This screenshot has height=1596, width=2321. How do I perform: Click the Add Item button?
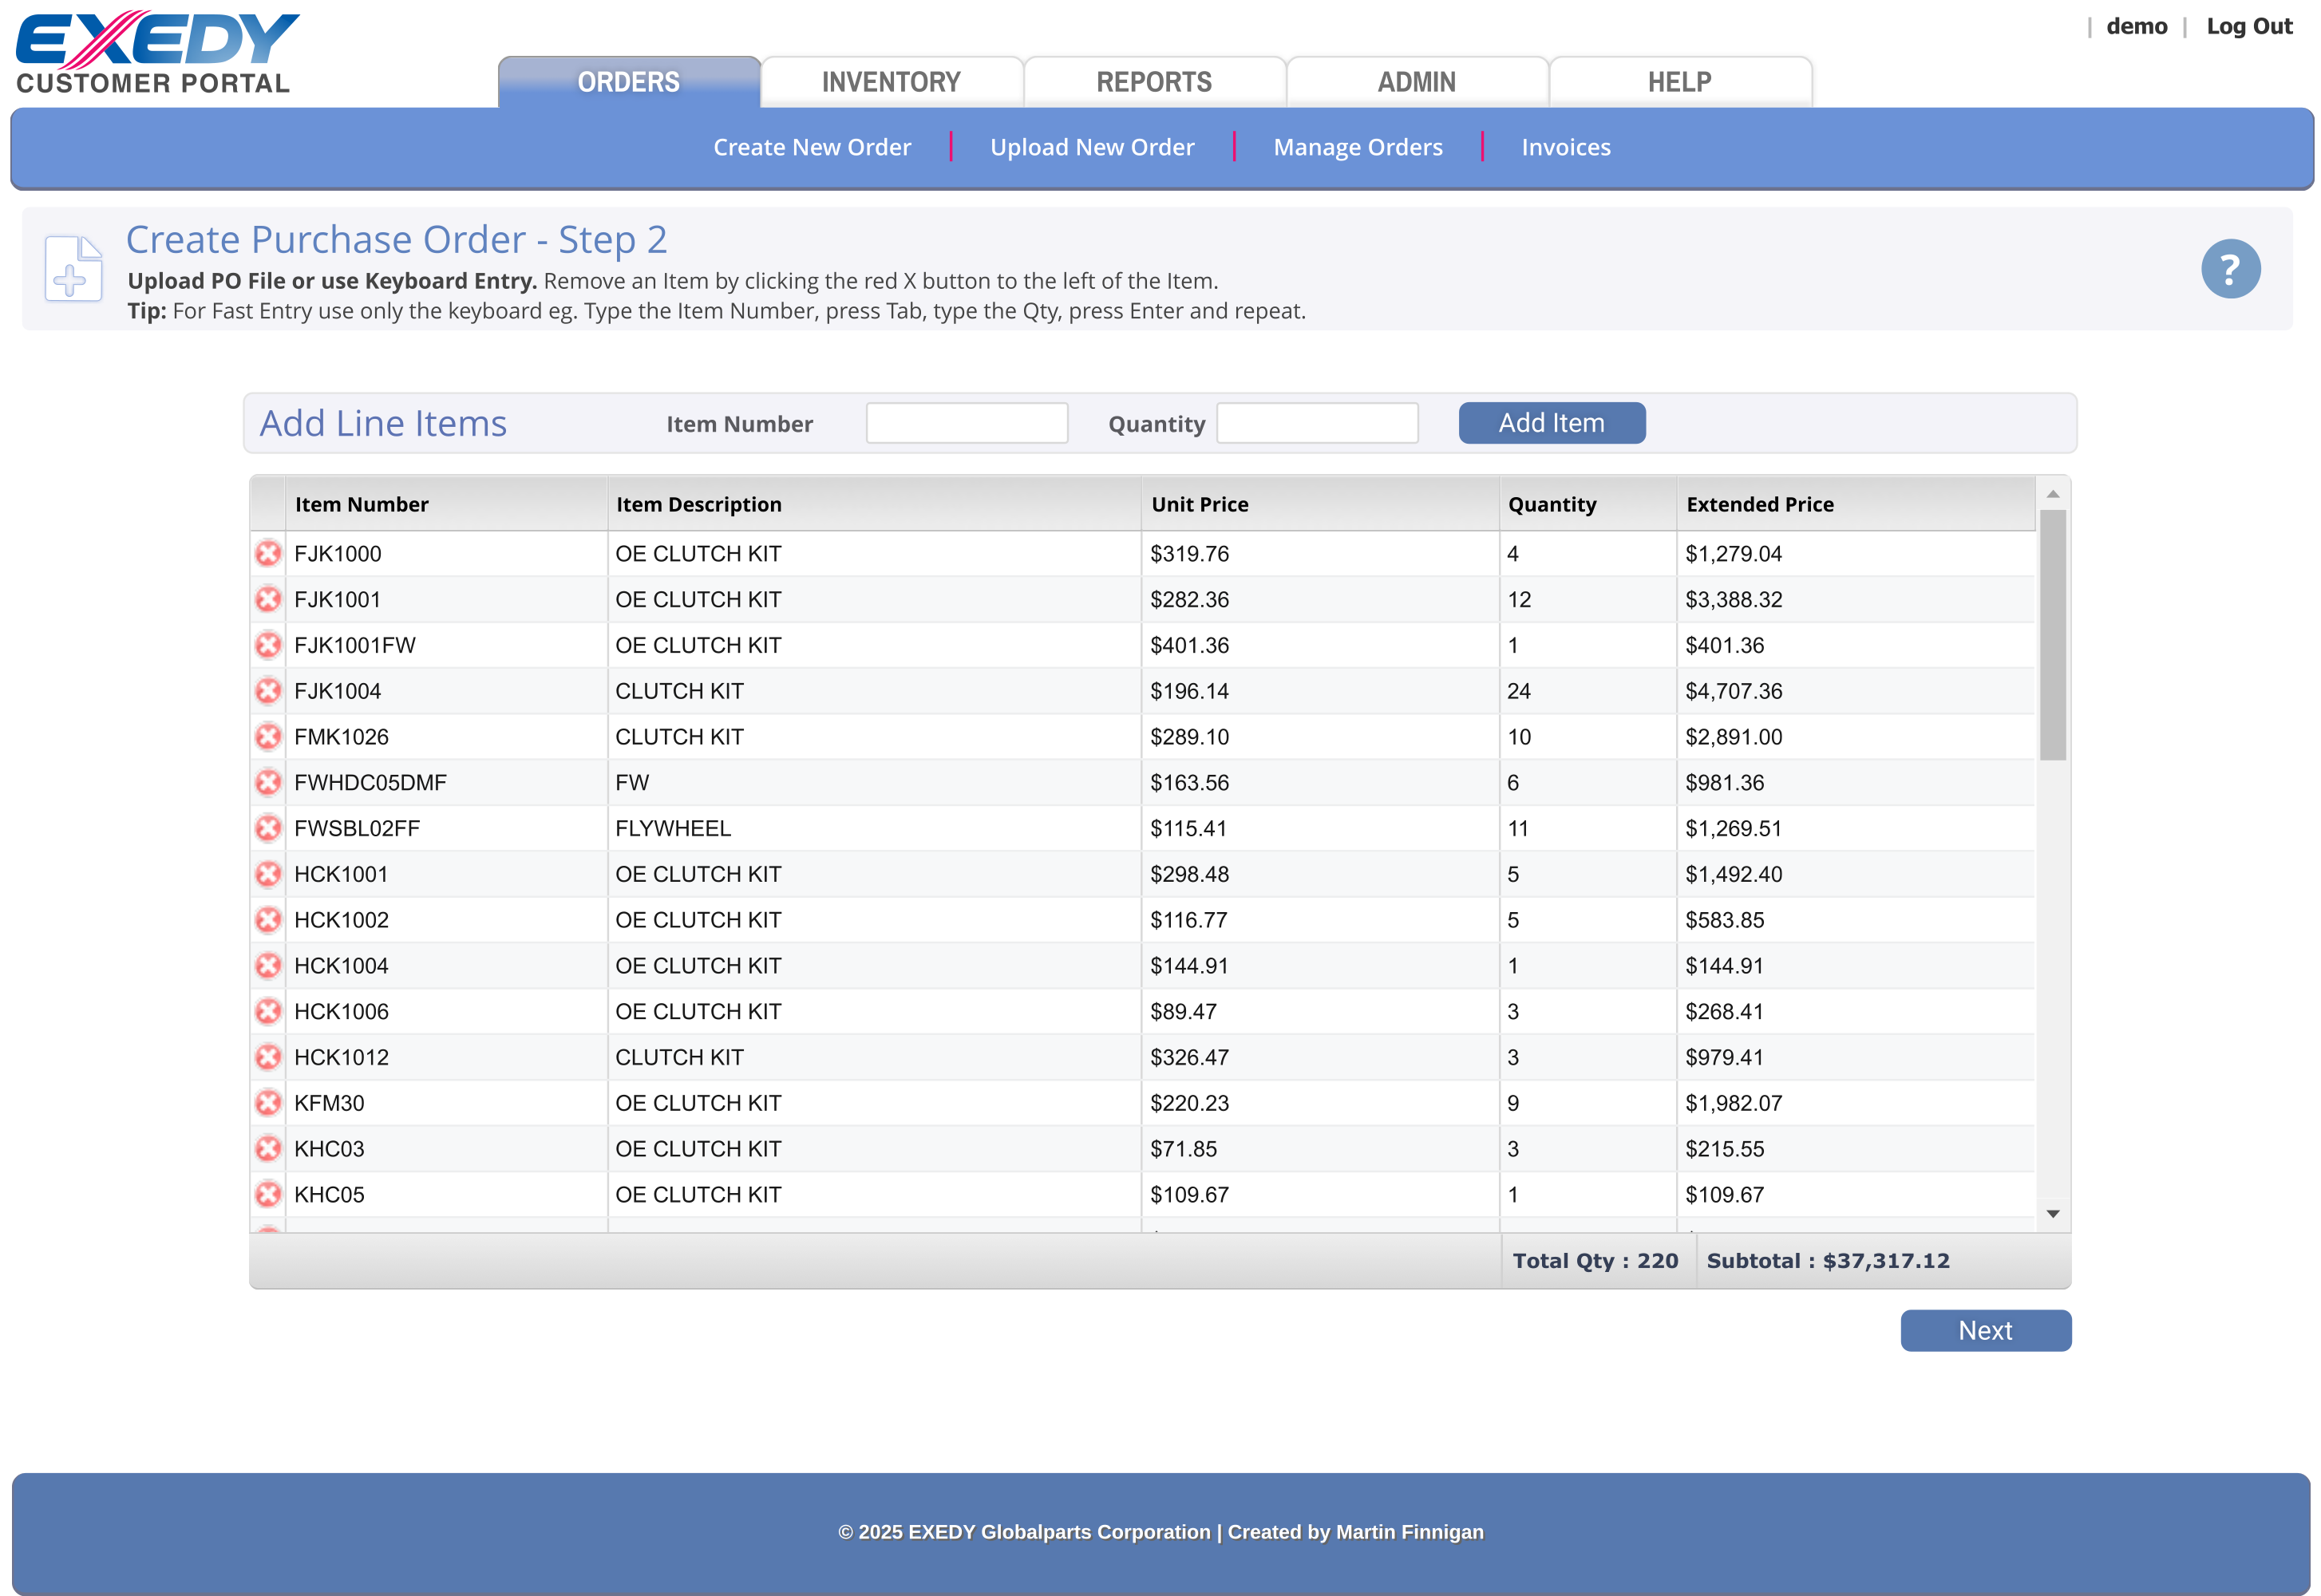(x=1551, y=423)
